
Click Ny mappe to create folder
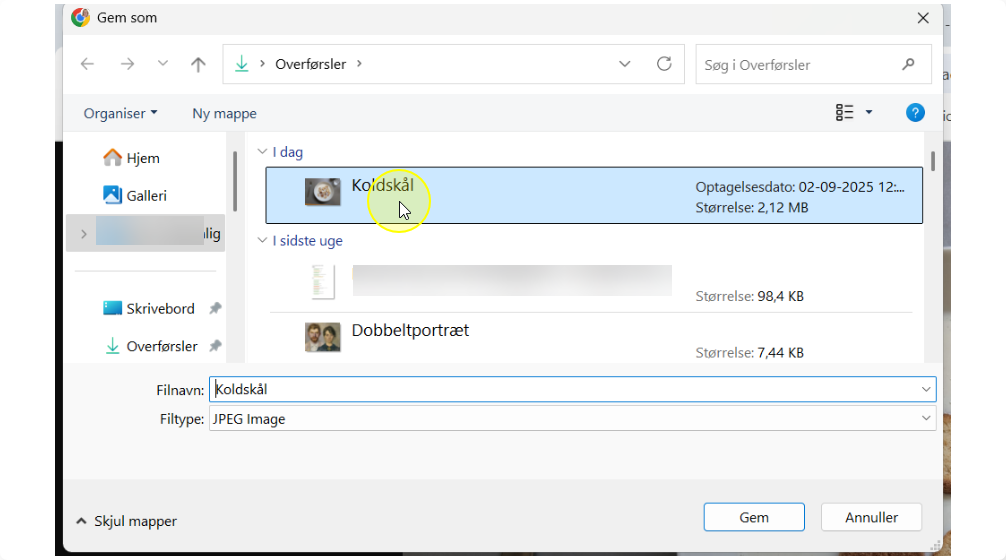[224, 114]
